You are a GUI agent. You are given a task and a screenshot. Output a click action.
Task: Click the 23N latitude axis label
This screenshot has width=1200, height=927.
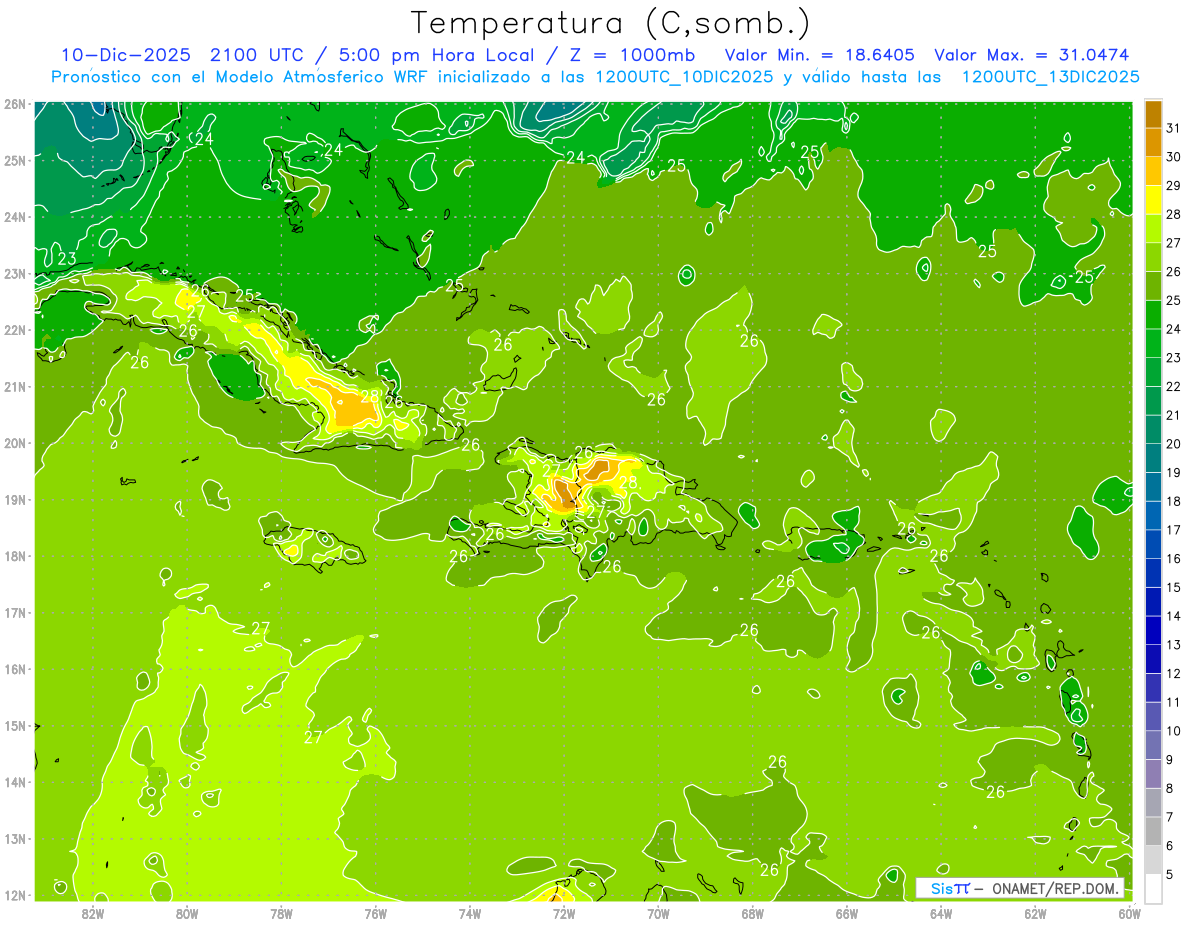pos(14,273)
